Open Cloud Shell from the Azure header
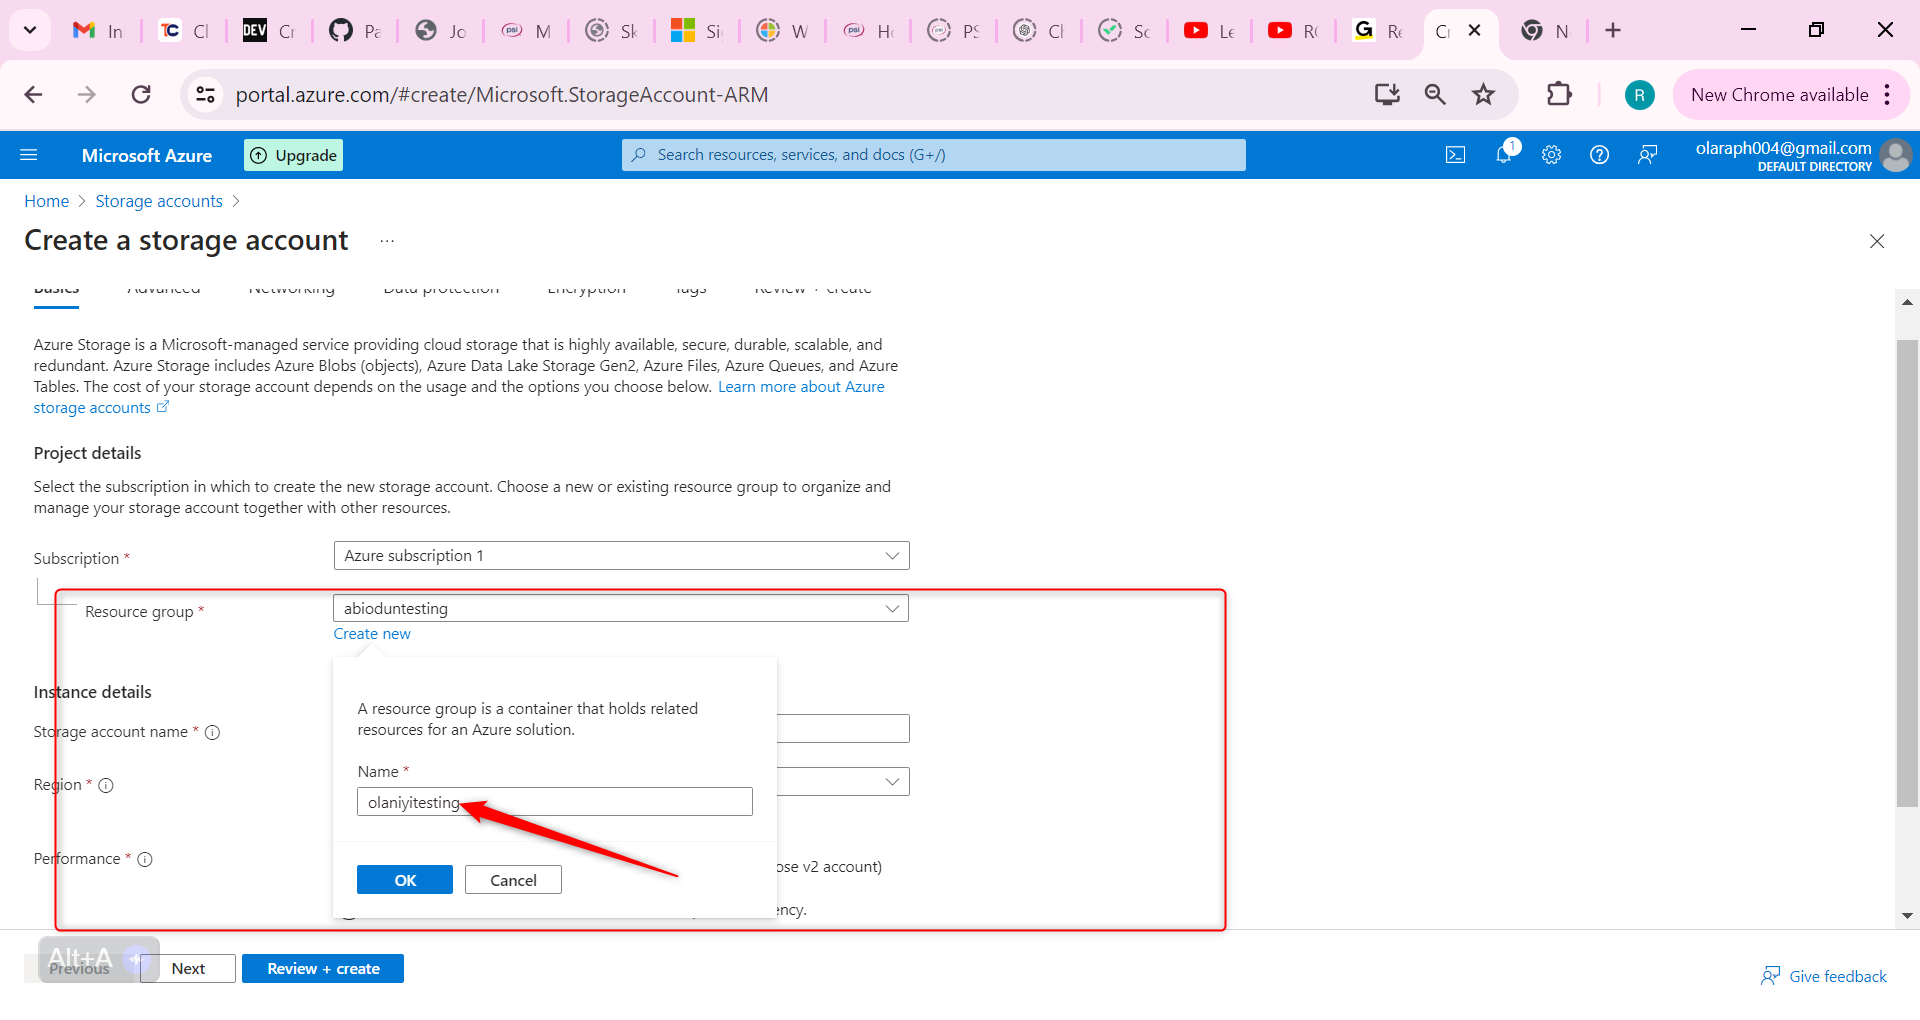 pyautogui.click(x=1455, y=155)
